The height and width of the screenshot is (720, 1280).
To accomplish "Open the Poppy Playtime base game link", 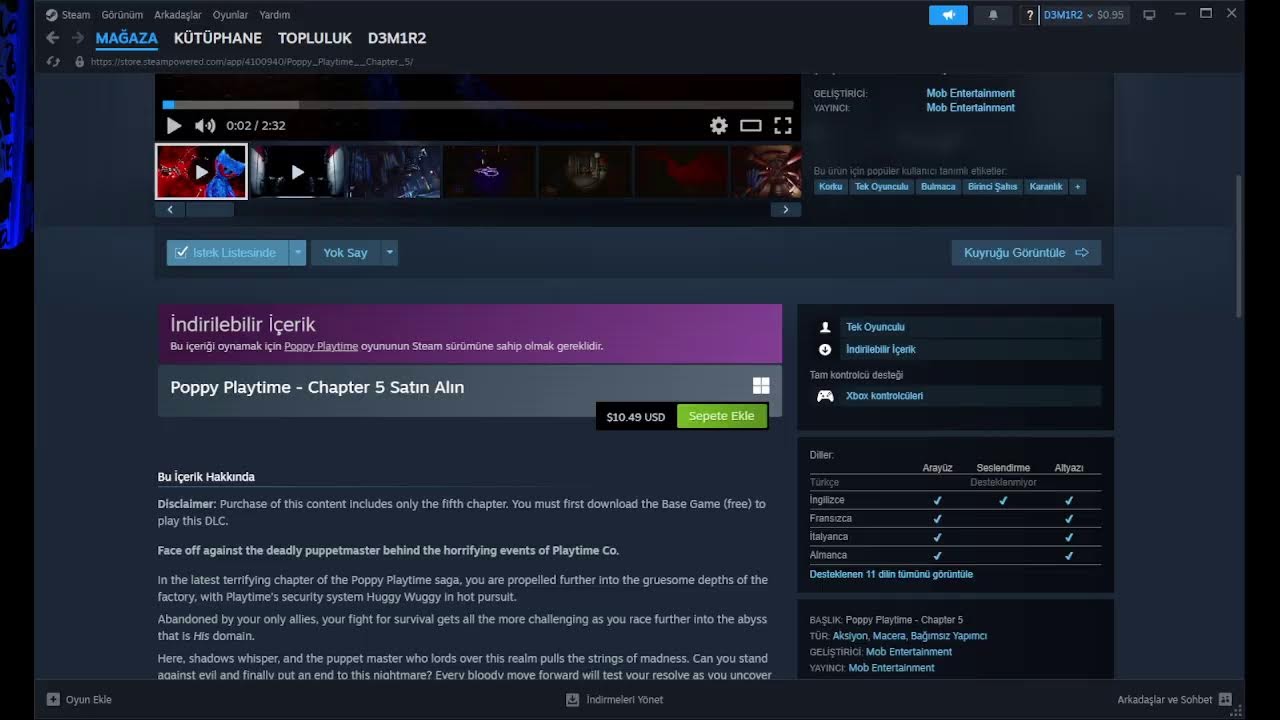I will 321,346.
